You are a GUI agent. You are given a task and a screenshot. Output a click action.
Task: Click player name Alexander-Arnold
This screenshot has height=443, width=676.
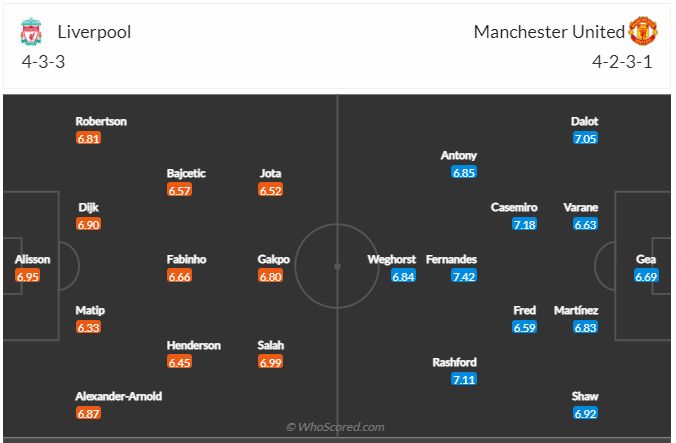(x=119, y=396)
